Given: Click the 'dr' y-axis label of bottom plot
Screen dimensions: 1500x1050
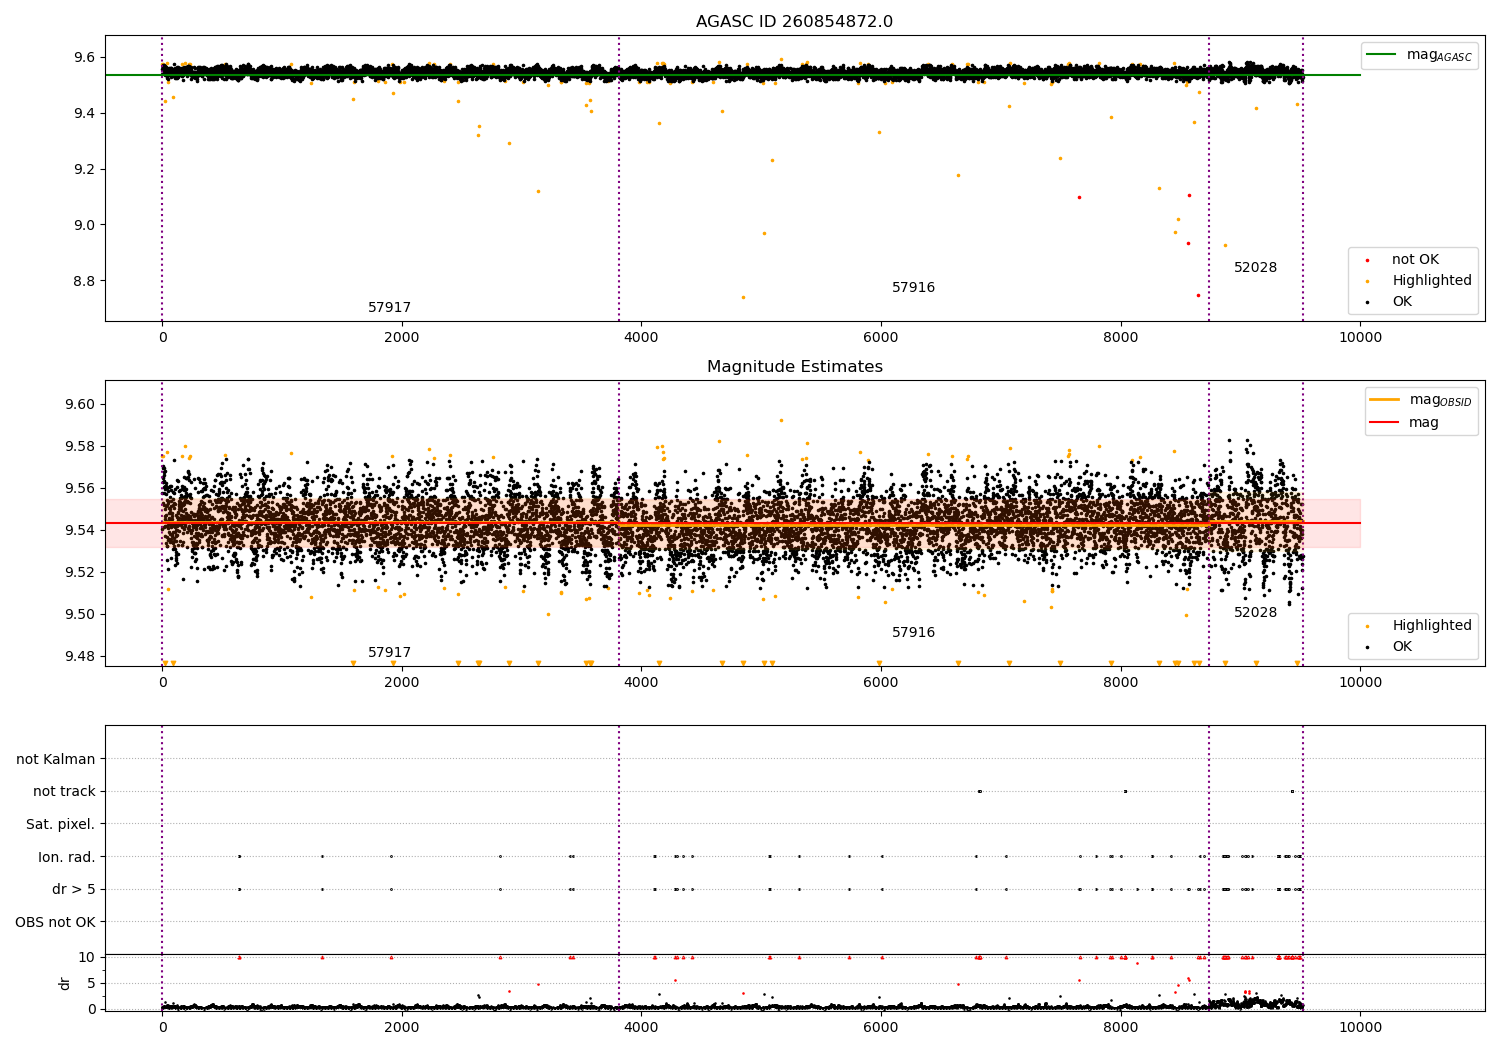Looking at the screenshot, I should [x=65, y=983].
